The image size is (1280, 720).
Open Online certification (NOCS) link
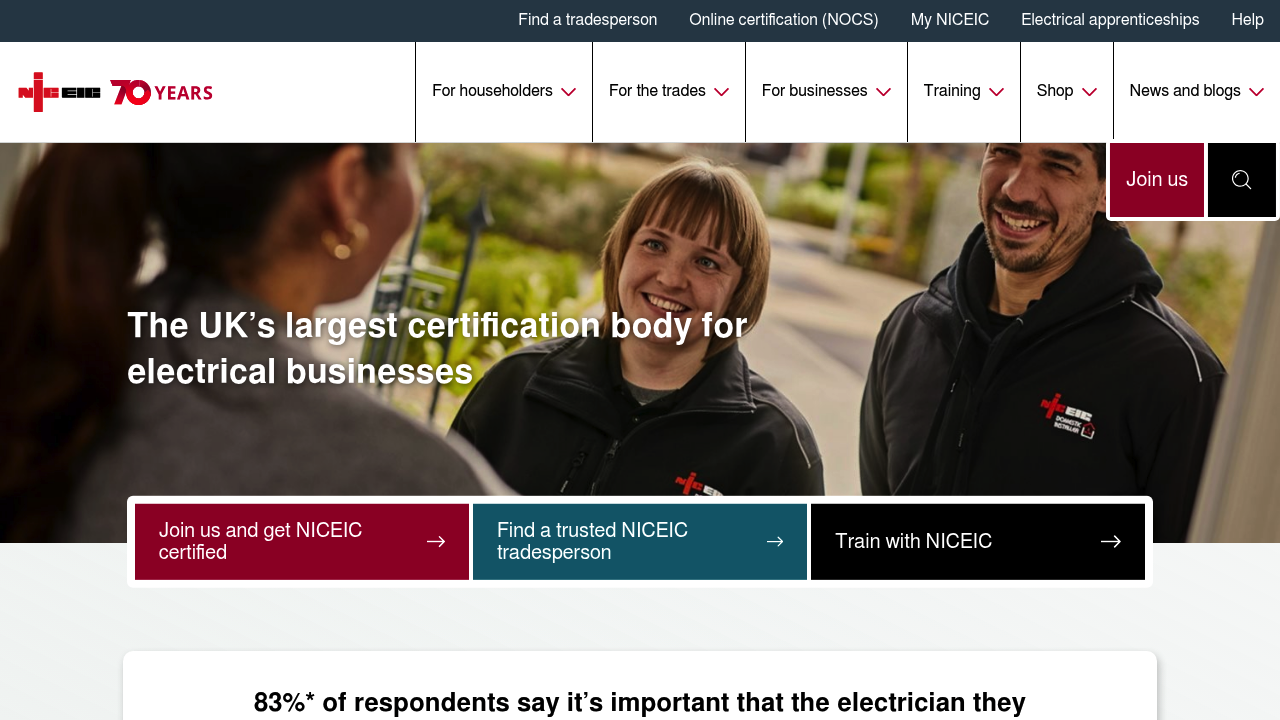point(784,20)
